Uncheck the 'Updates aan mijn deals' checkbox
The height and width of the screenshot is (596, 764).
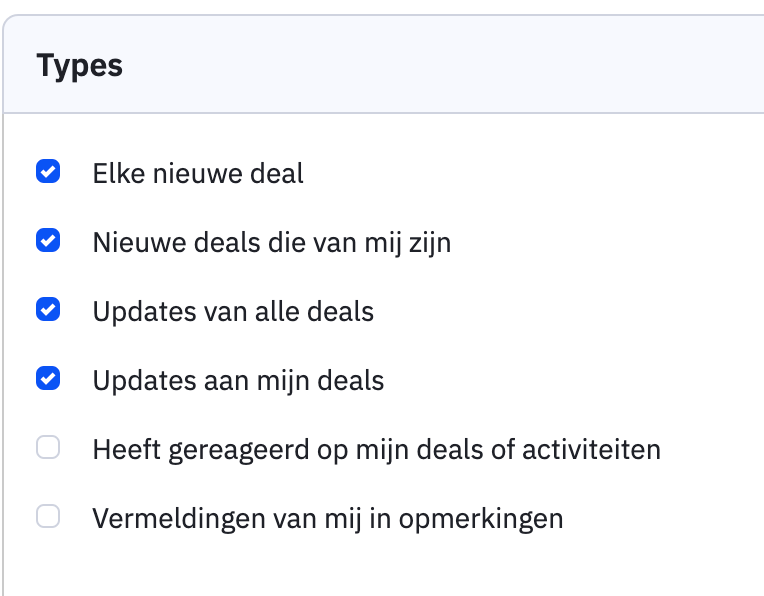pos(48,379)
